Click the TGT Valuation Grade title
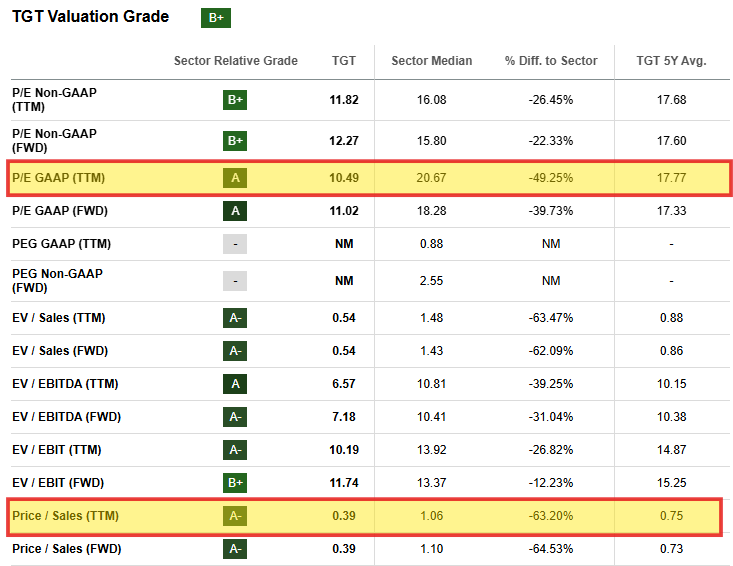The image size is (733, 566). [x=90, y=16]
